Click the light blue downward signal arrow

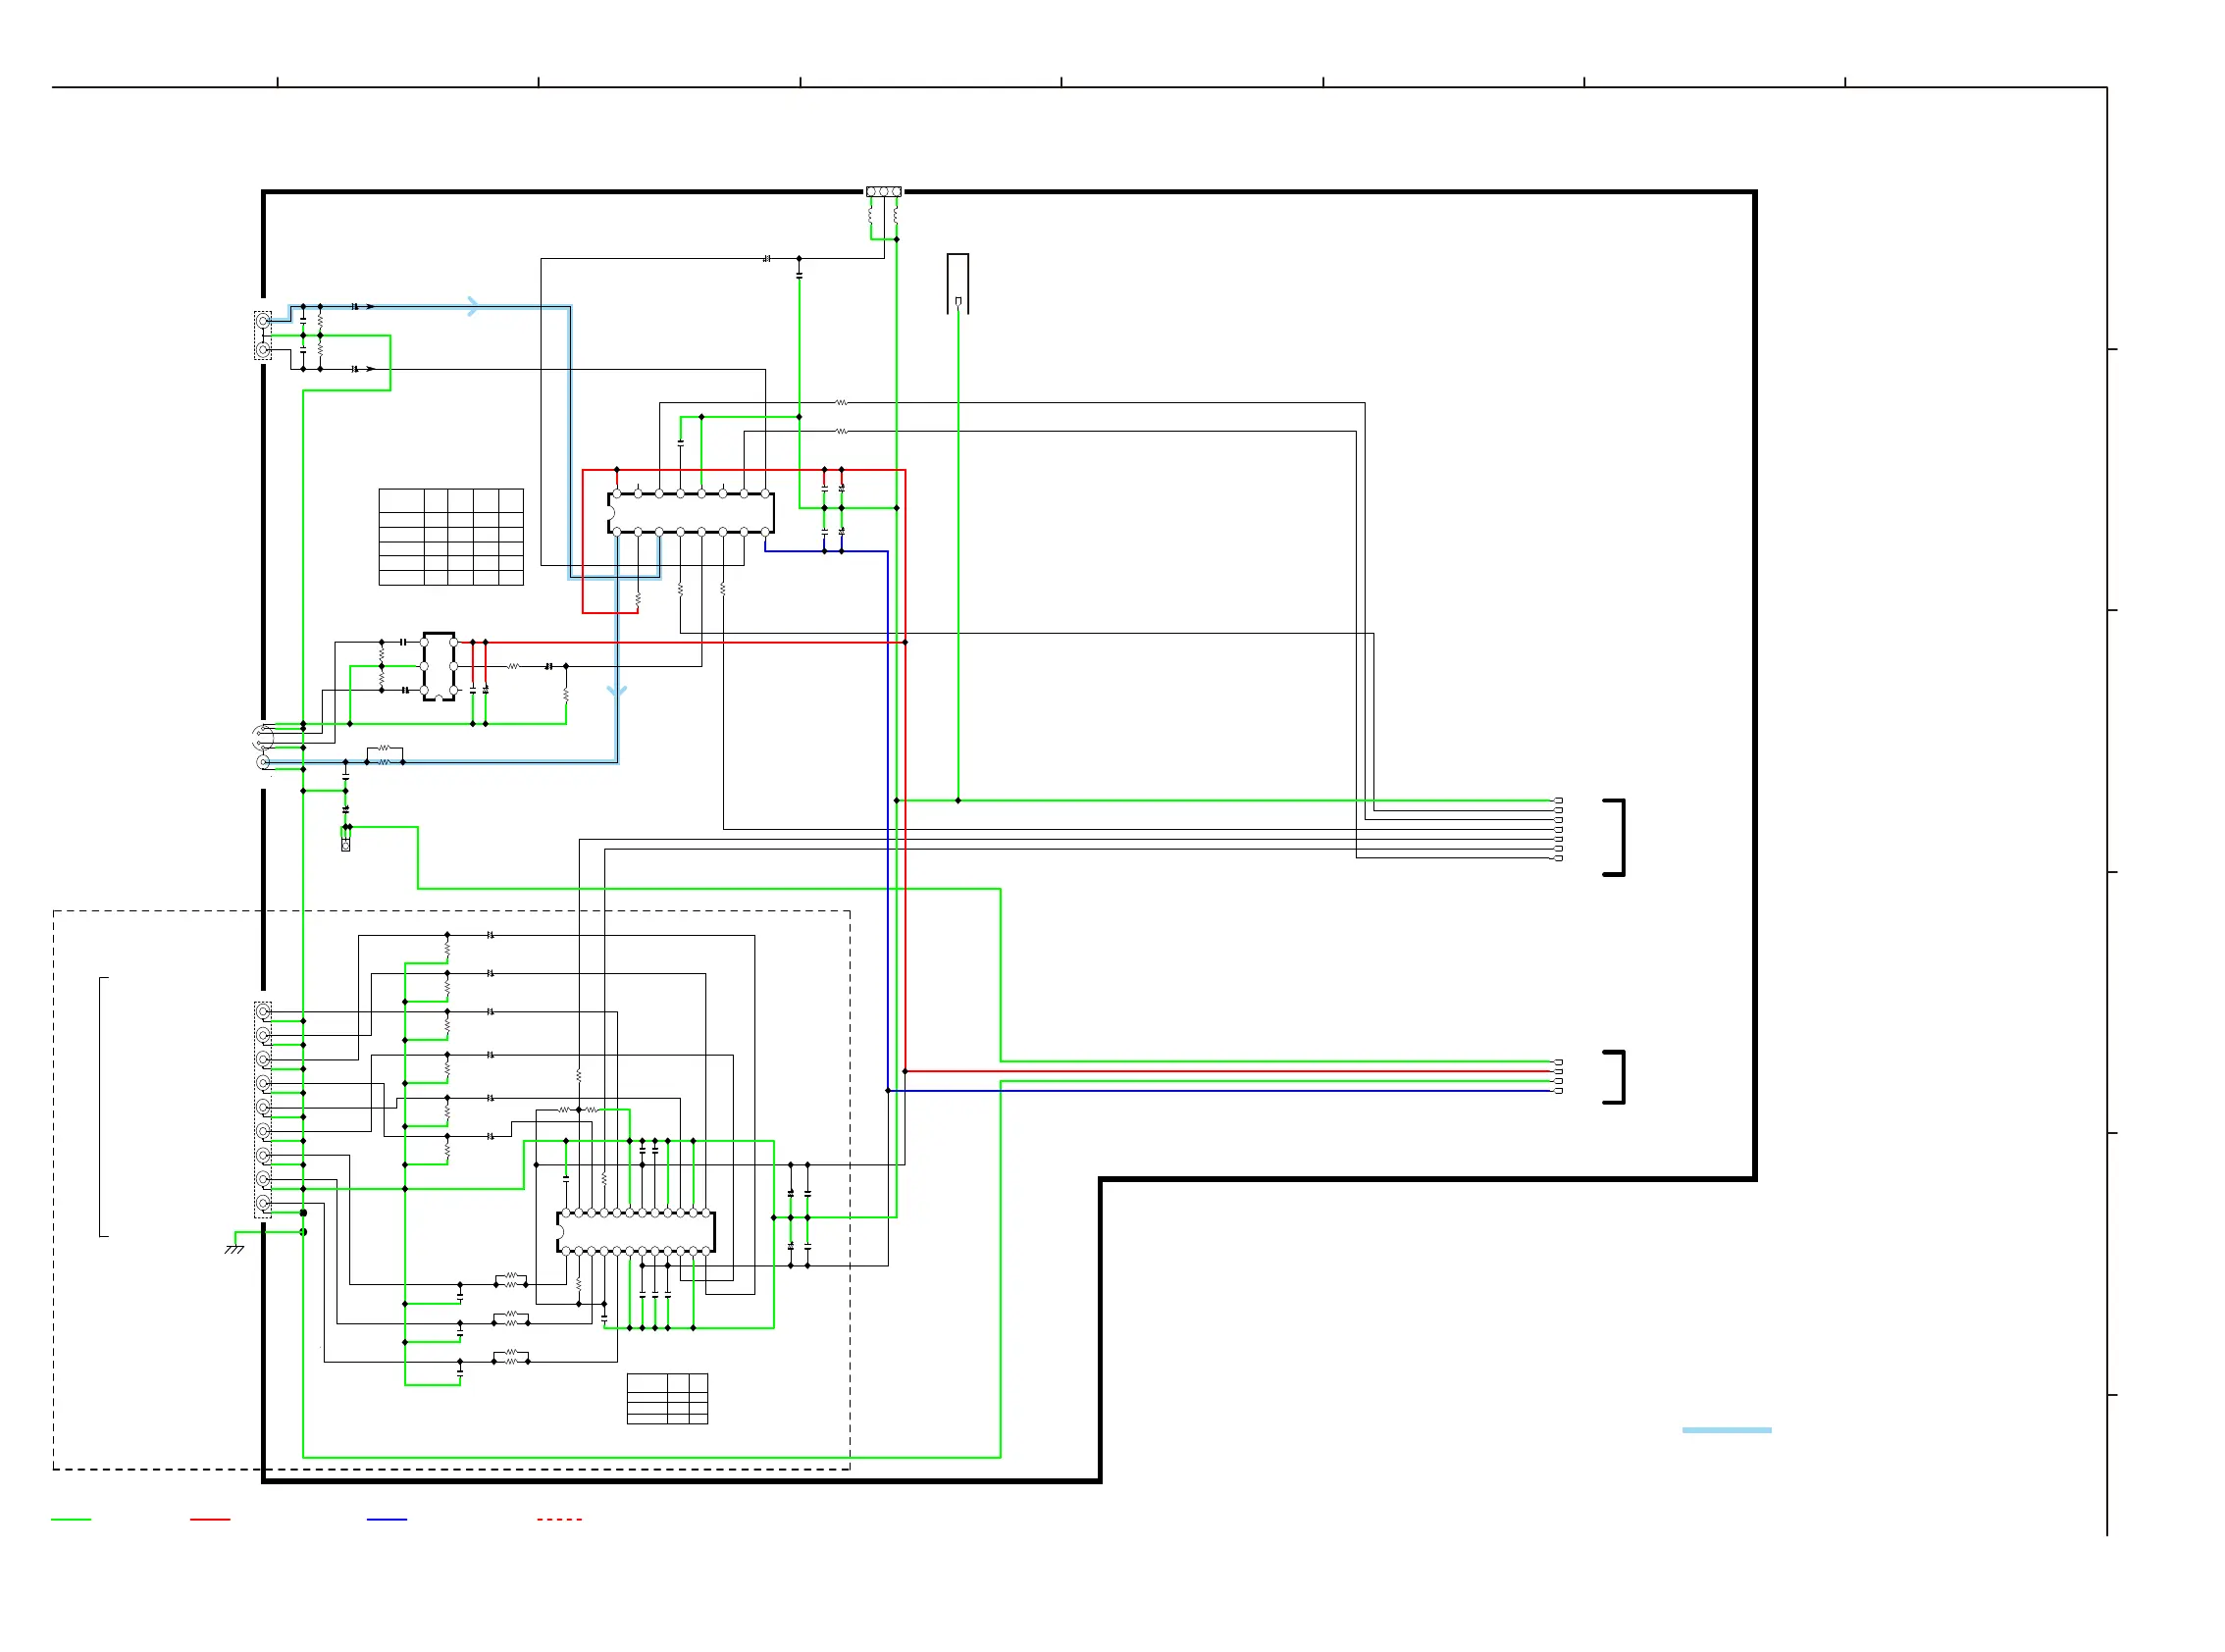617,691
